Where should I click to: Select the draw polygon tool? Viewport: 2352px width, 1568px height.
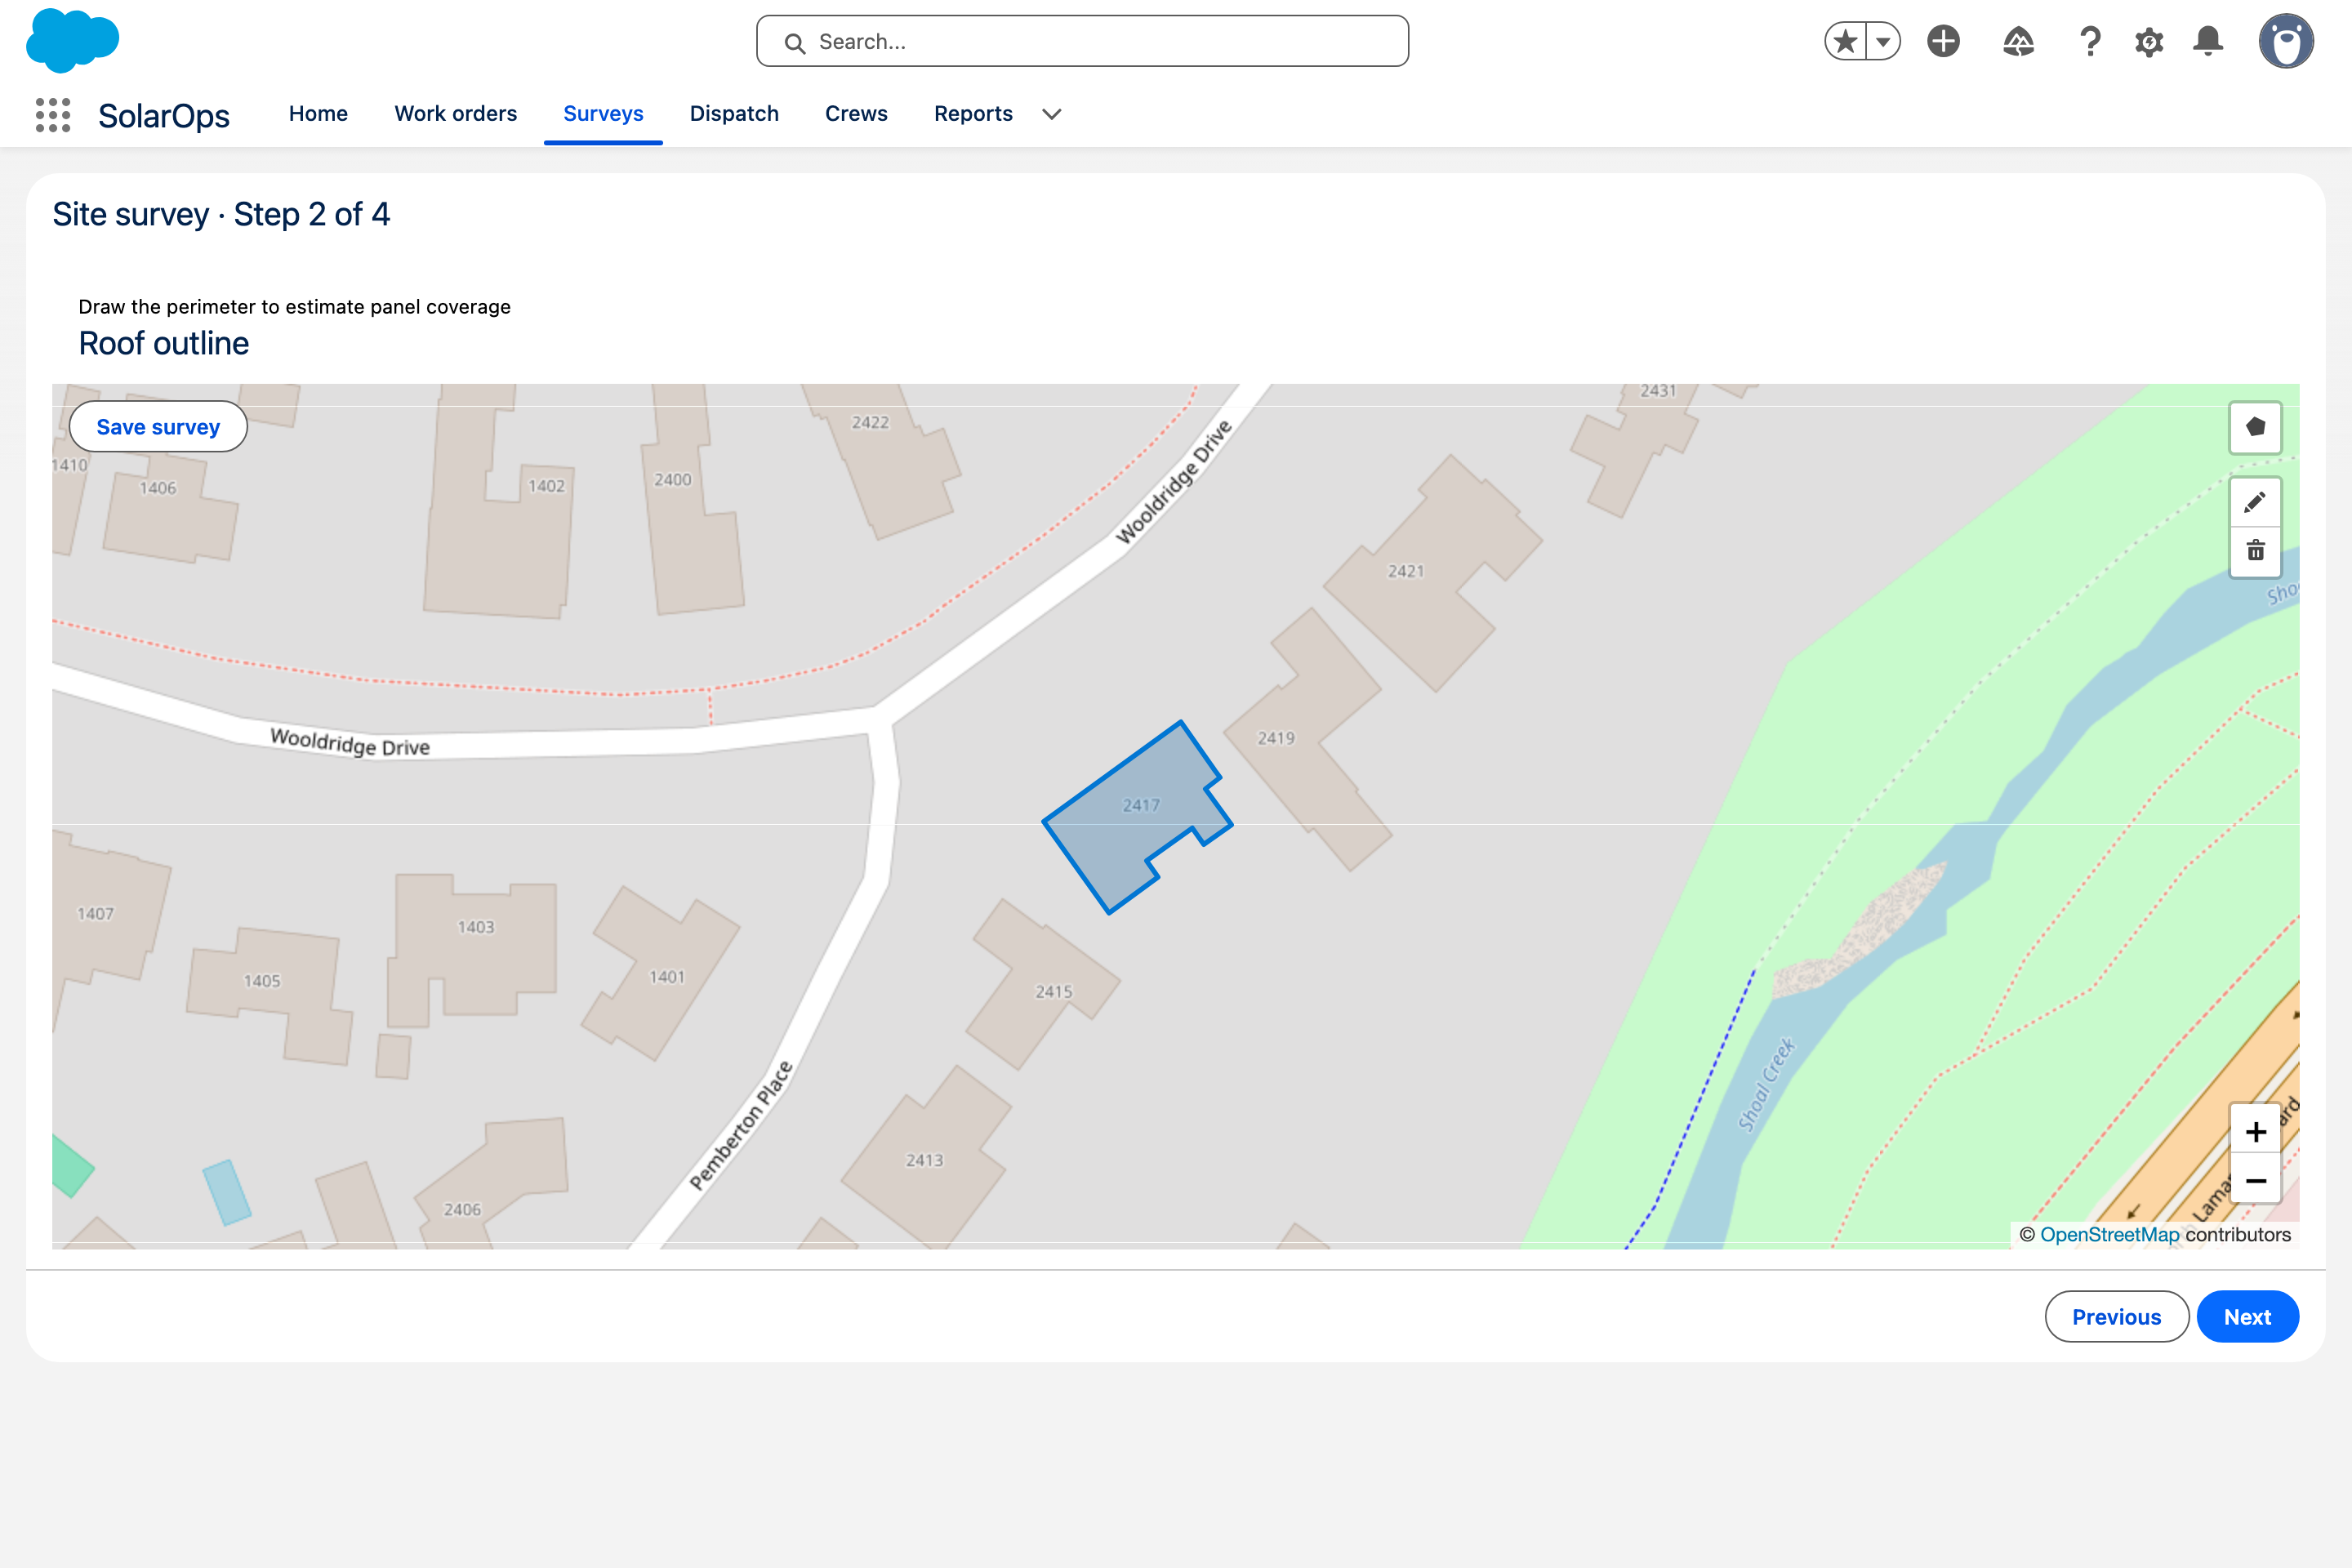click(2255, 428)
